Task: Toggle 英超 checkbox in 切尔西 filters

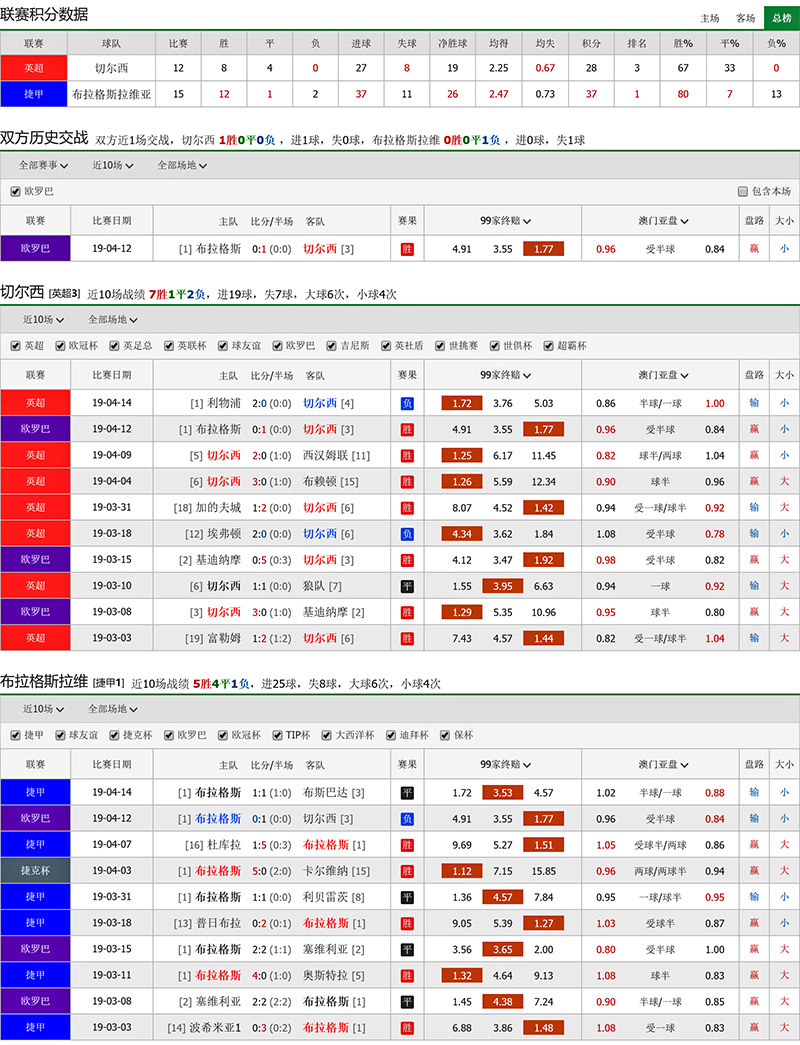Action: (15, 346)
